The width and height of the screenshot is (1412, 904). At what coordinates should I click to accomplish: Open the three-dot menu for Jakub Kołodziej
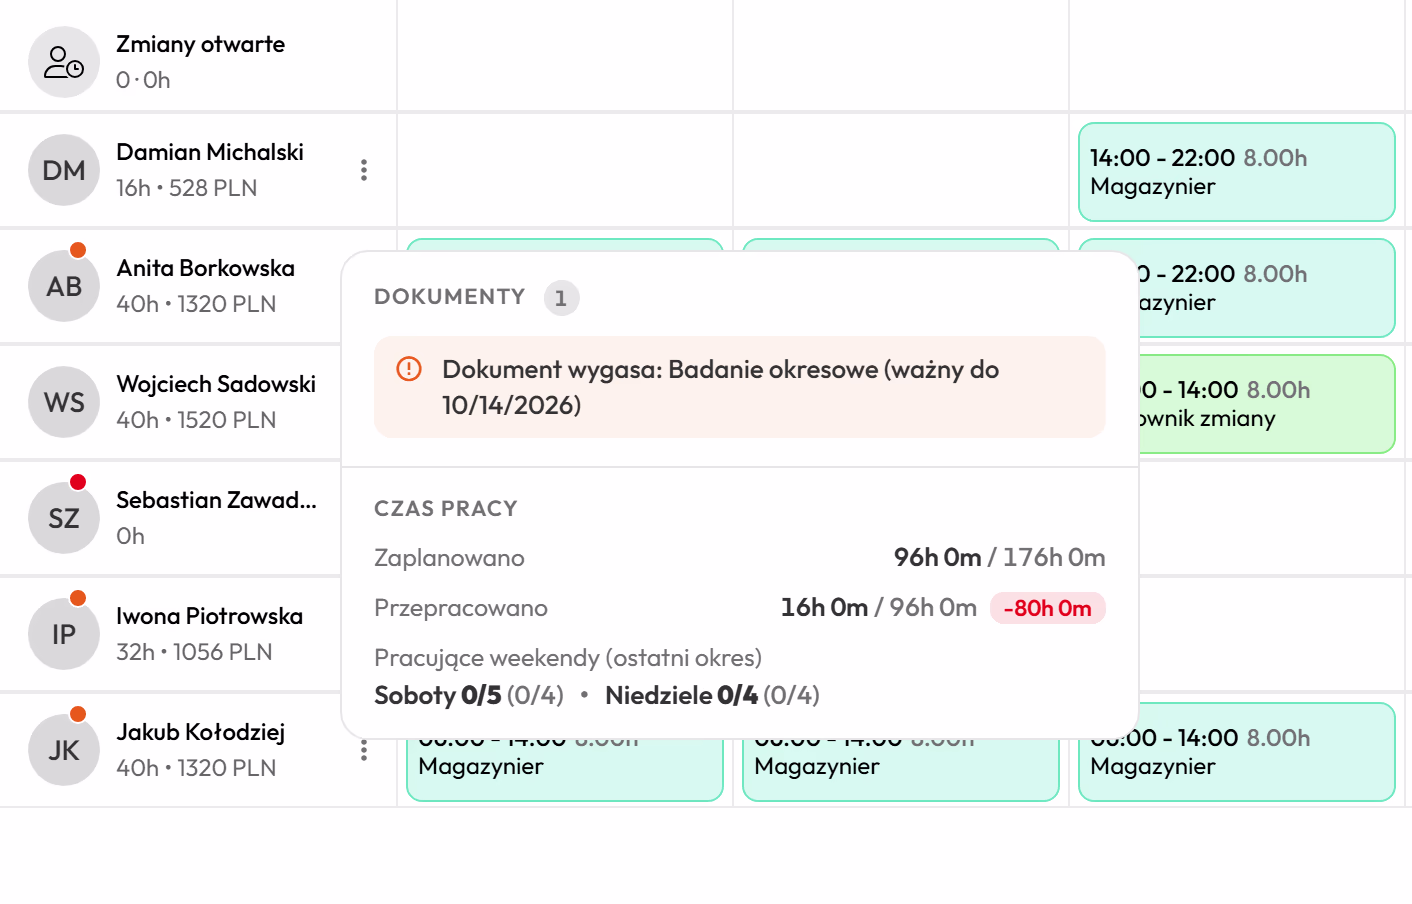coord(364,750)
